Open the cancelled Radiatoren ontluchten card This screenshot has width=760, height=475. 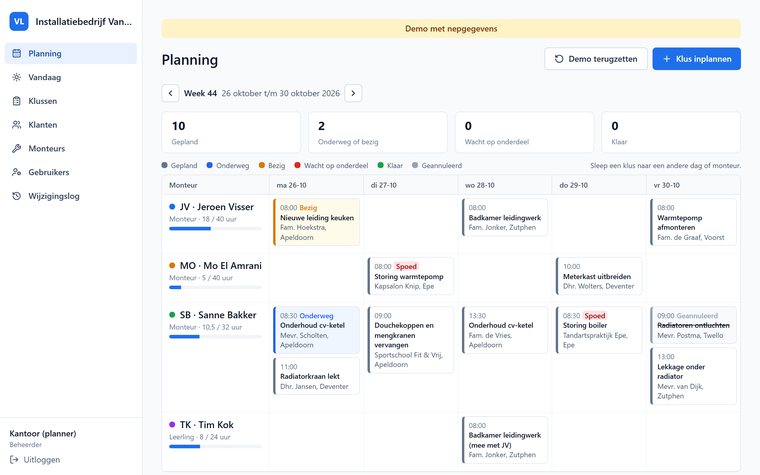[x=694, y=325]
